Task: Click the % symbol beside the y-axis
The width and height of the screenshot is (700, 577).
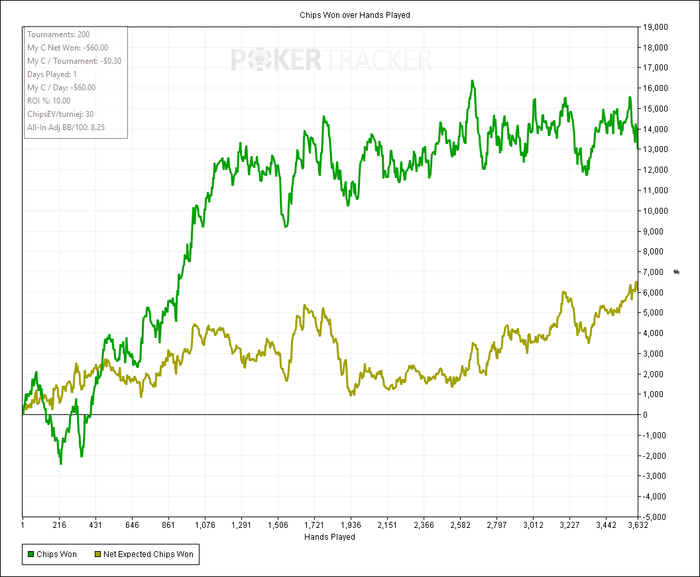Action: click(677, 272)
